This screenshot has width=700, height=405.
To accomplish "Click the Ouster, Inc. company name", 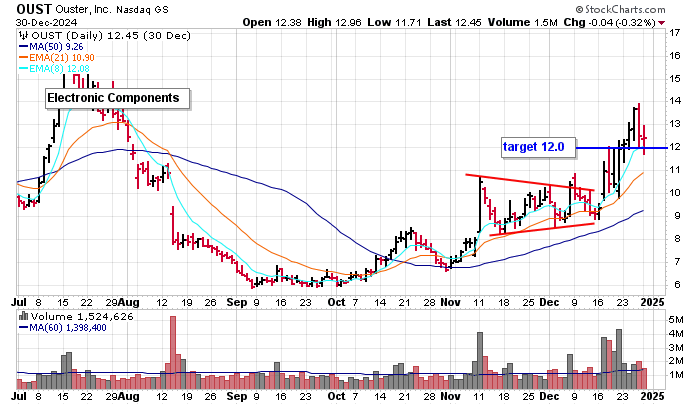I will point(83,9).
